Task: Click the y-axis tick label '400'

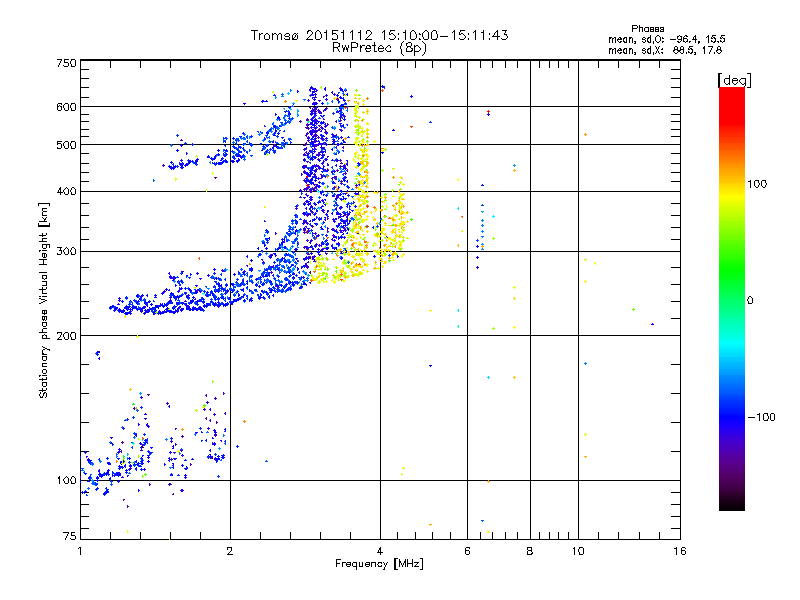Action: (66, 191)
